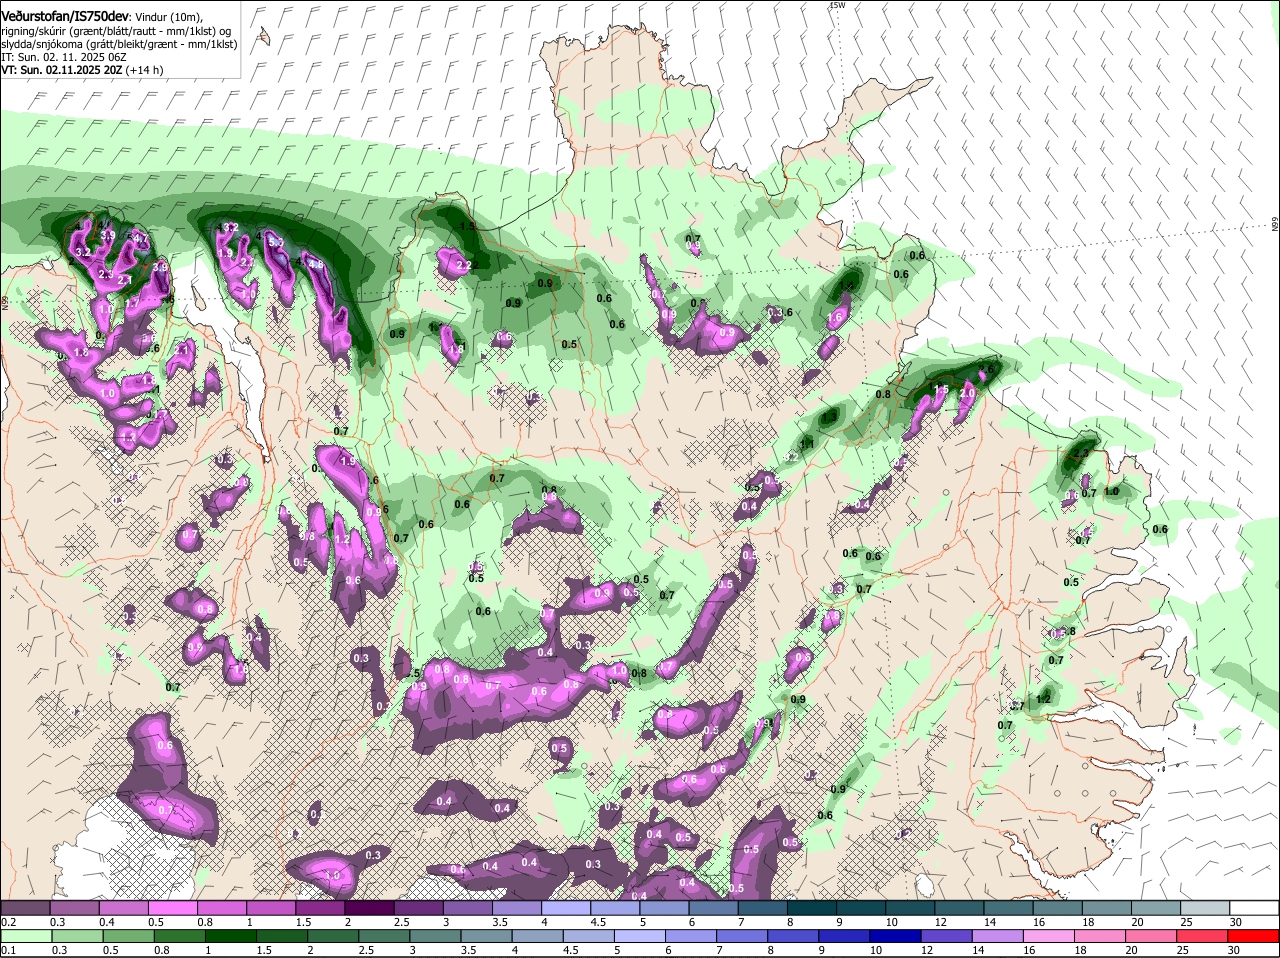Screen dimensions: 1280x958
Task: Click the 'rigning/skúrir' legend description line
Action: click(116, 31)
